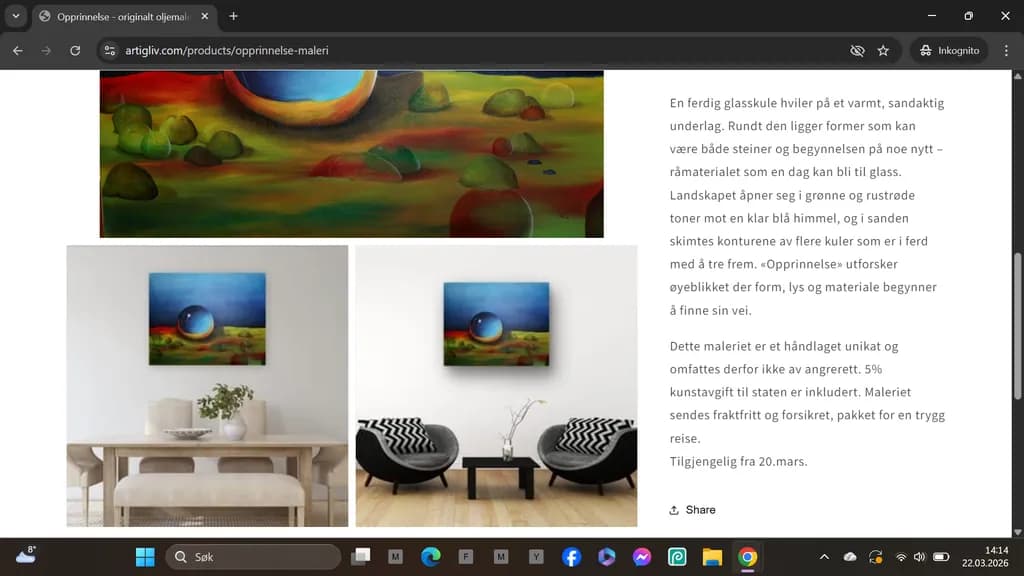Launch Microsoft Edge from taskbar
1024x576 pixels.
[x=430, y=557]
